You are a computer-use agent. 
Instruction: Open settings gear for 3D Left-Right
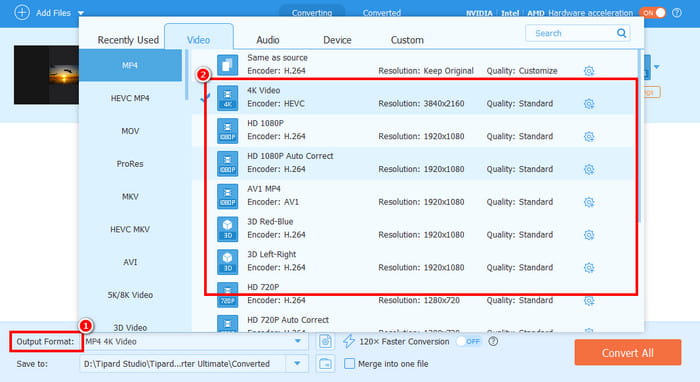click(589, 268)
